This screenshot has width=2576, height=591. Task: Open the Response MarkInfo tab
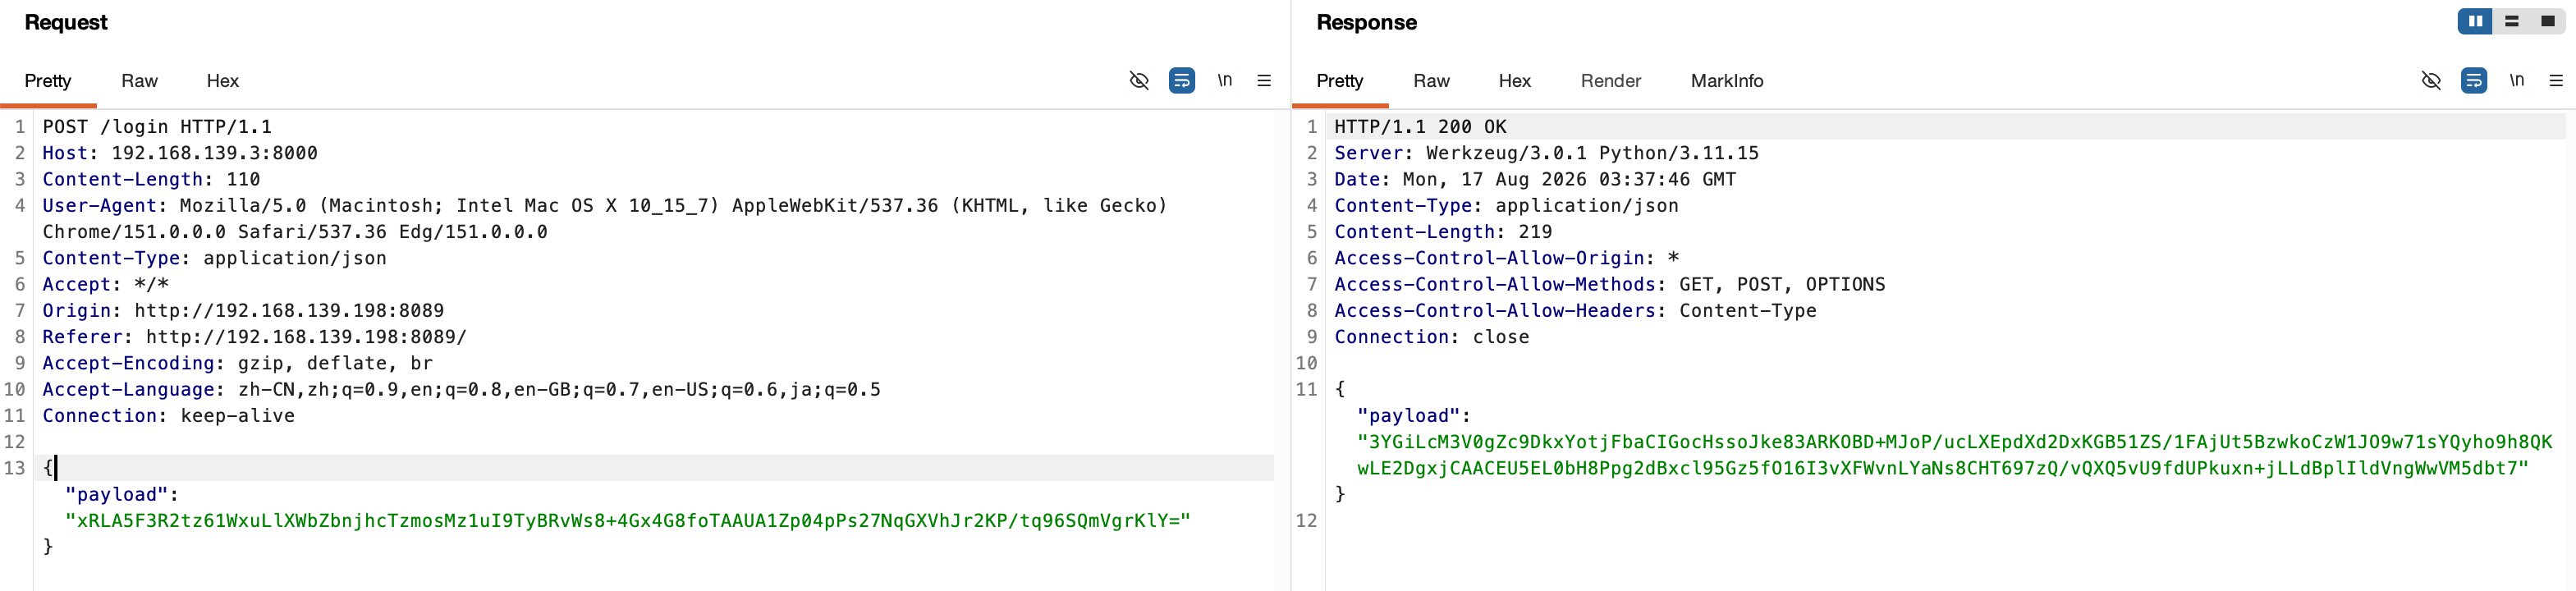click(1727, 81)
